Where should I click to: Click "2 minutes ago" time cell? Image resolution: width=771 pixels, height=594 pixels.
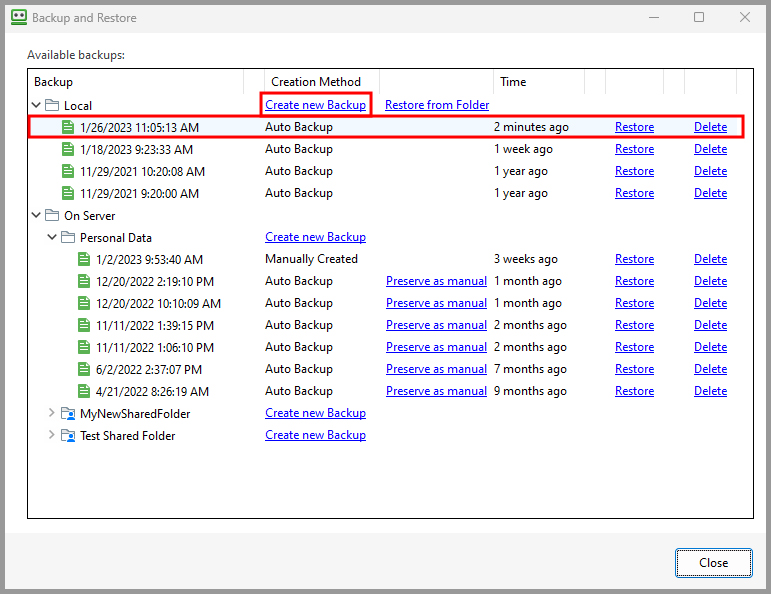pos(531,127)
